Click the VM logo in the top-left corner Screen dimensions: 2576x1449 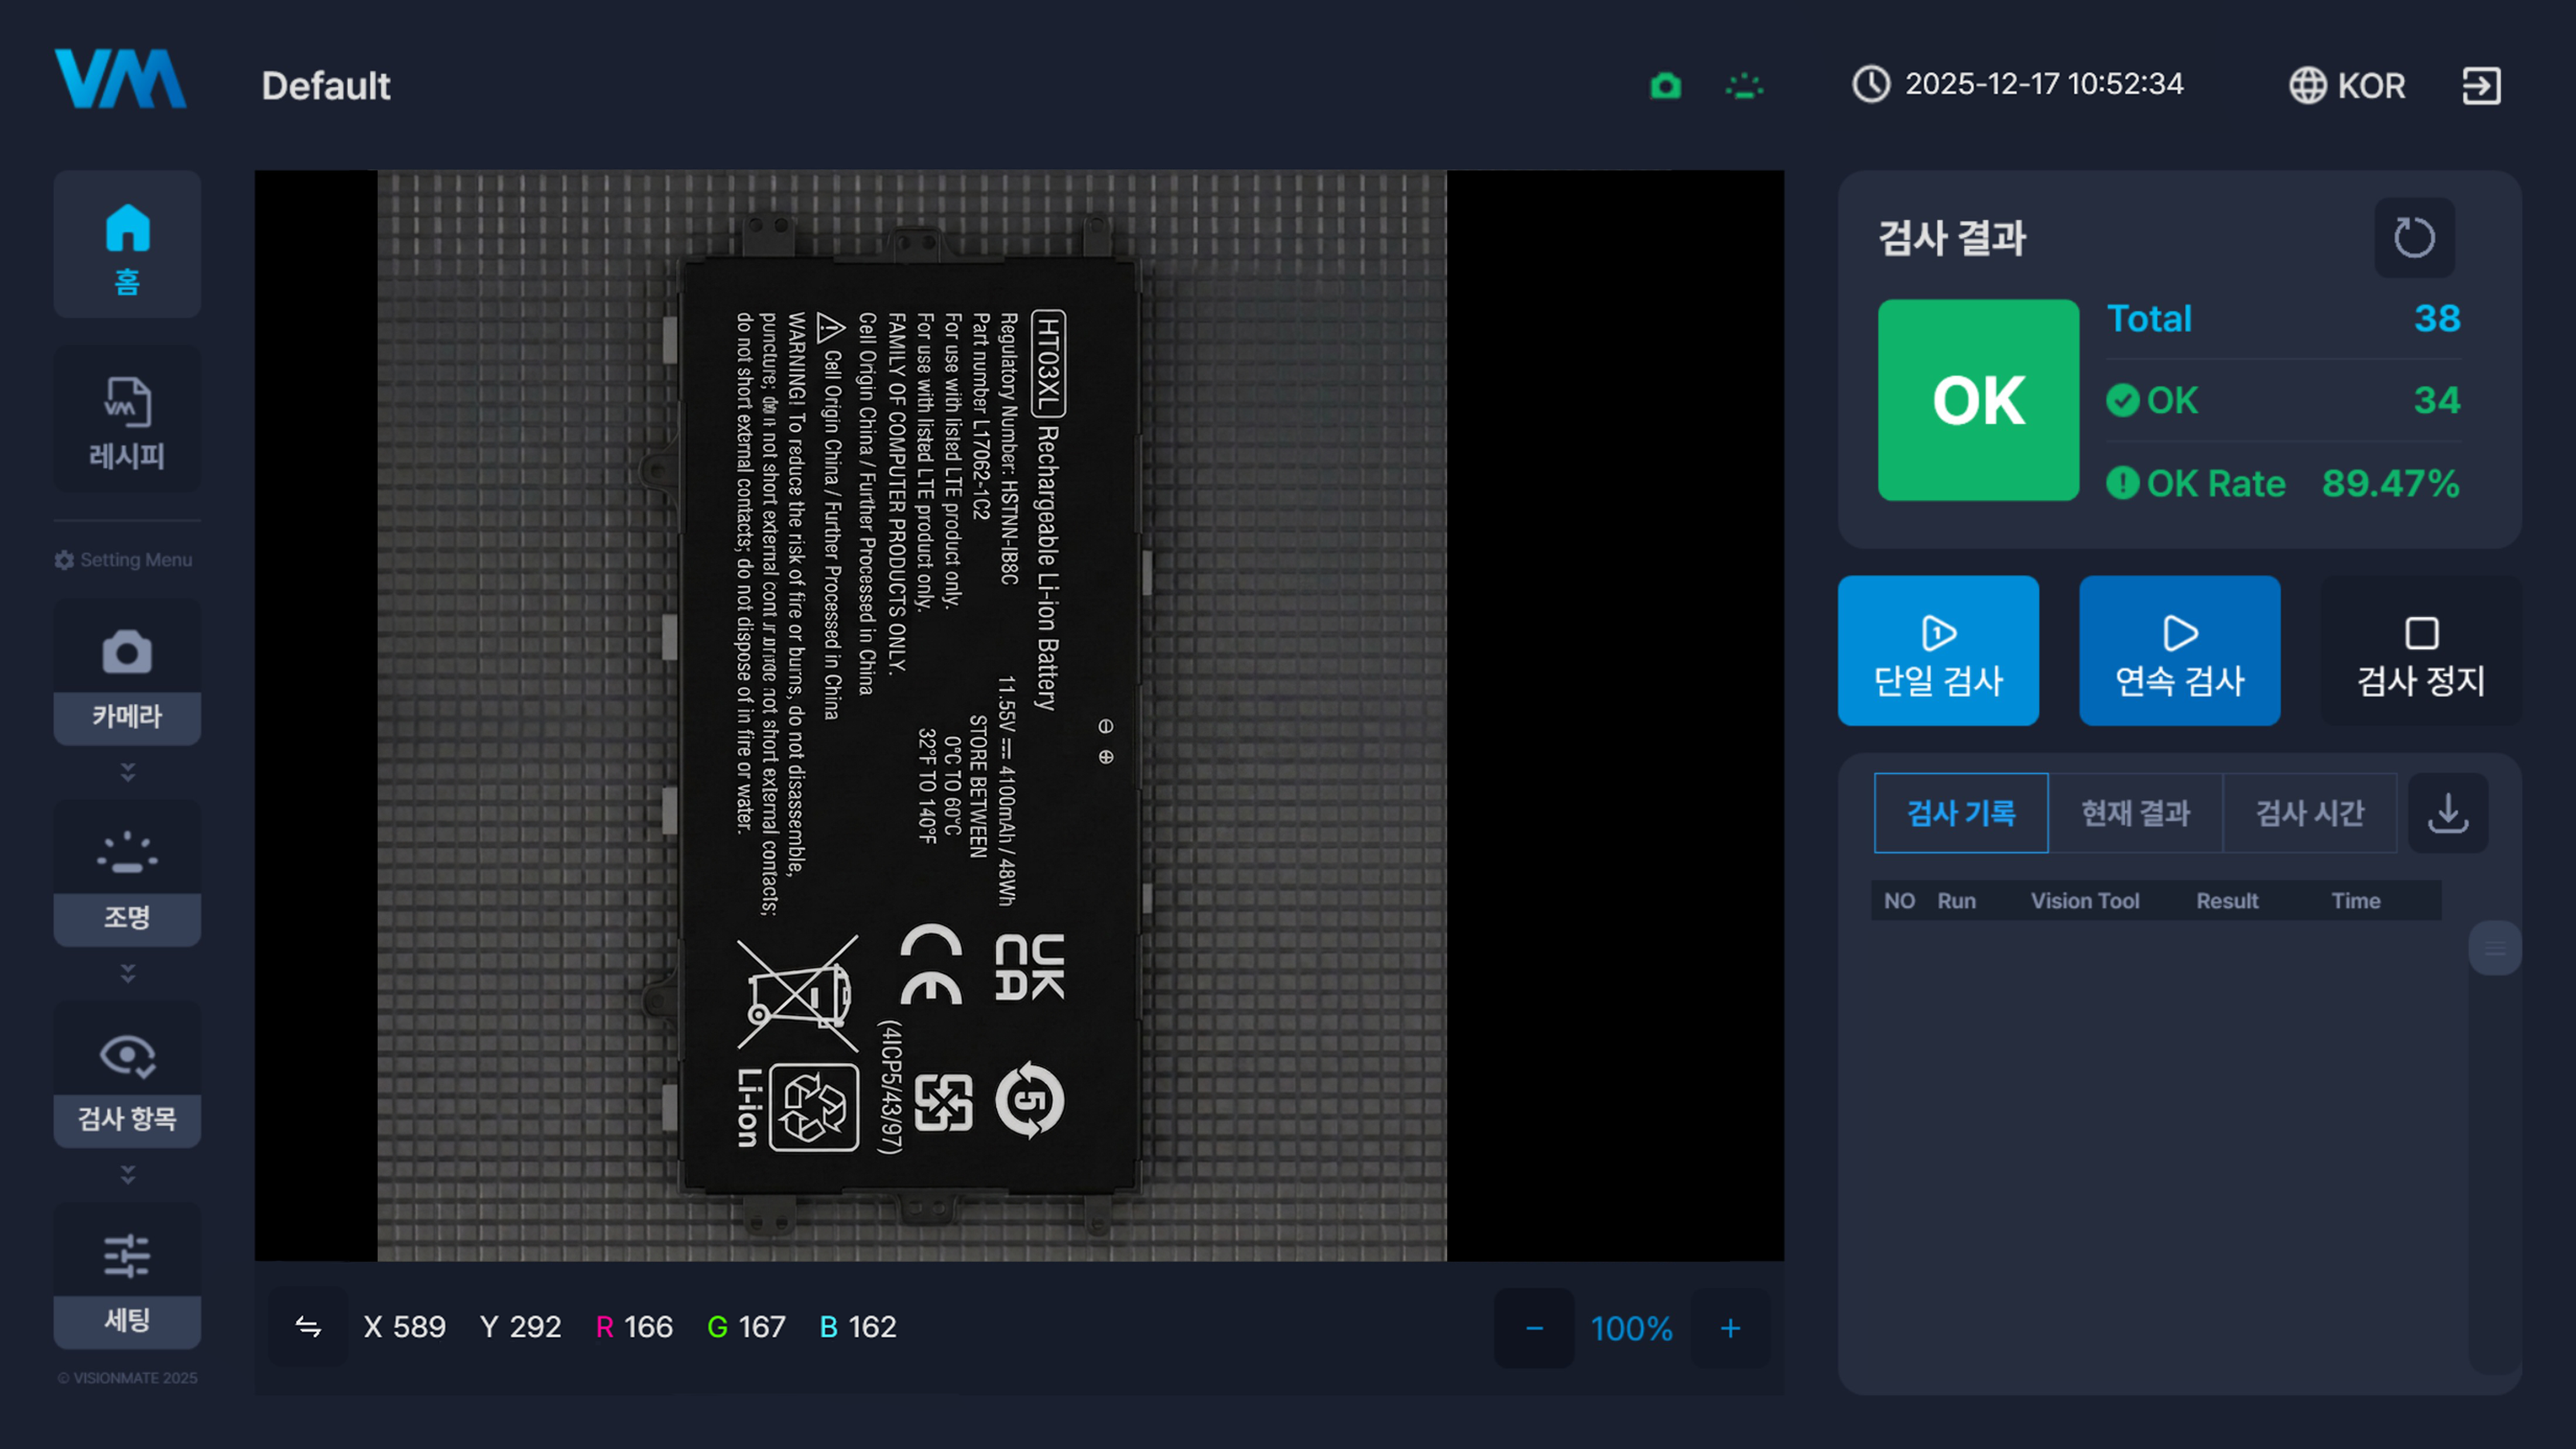120,78
